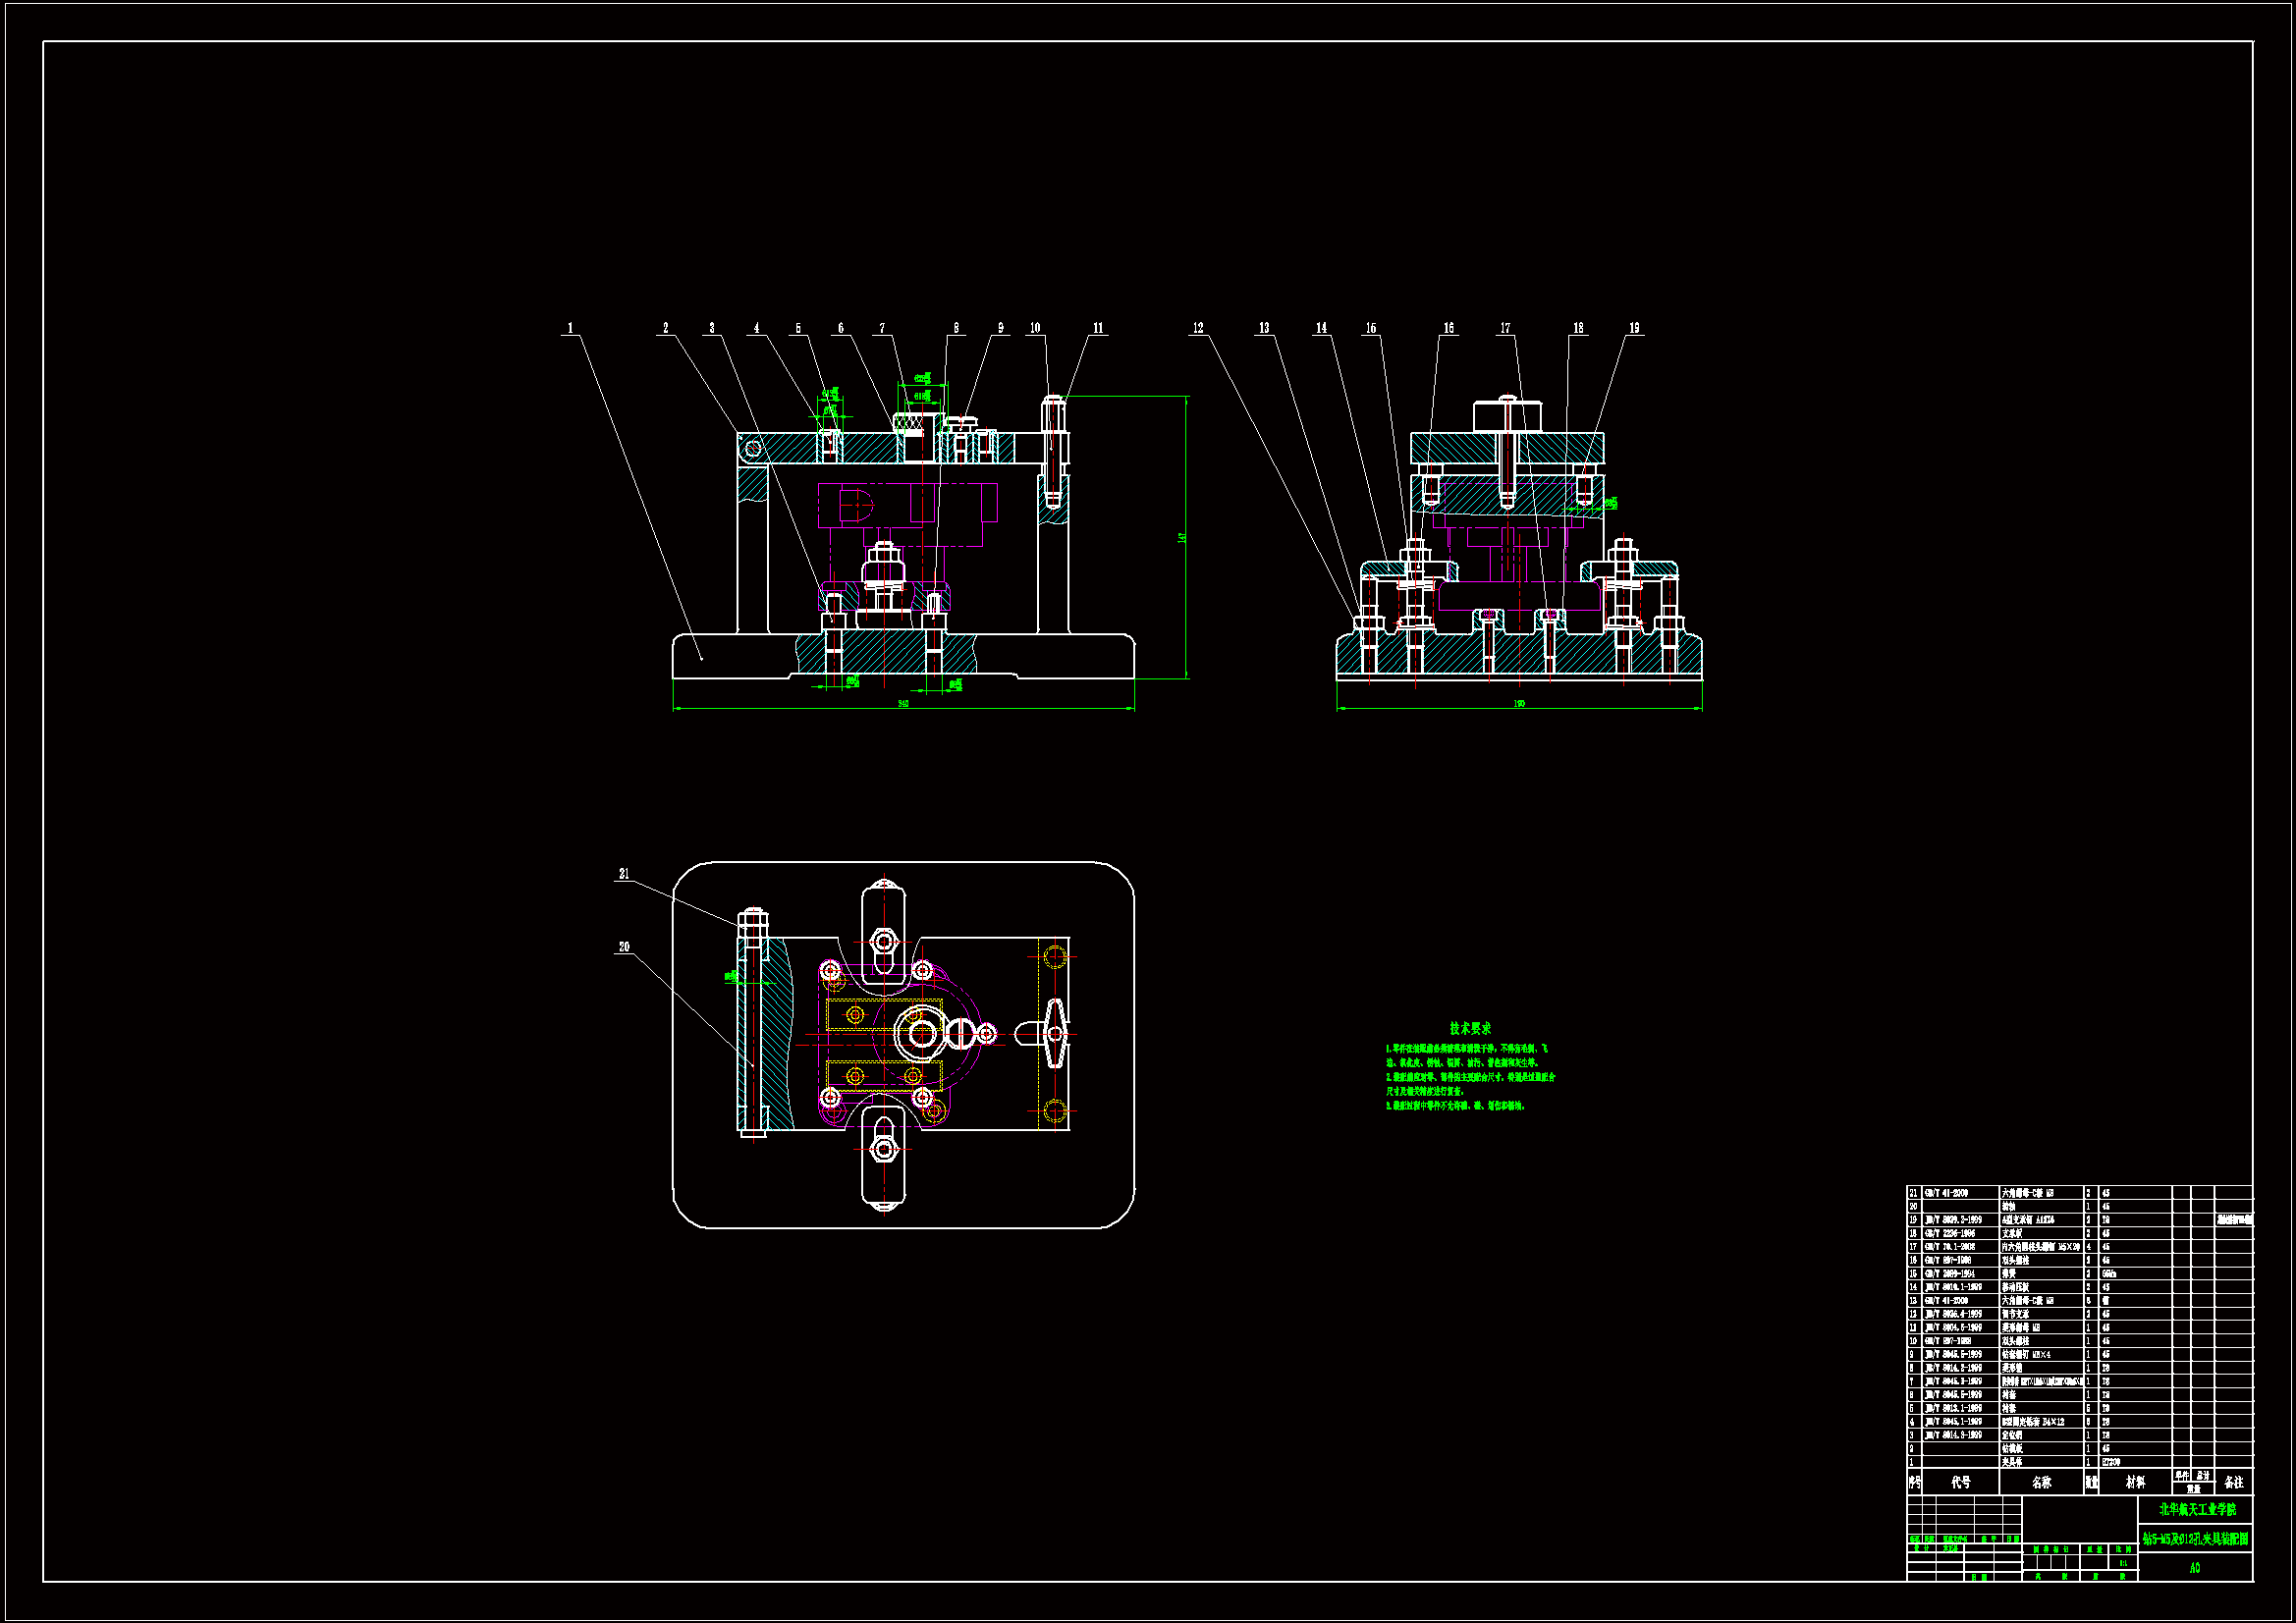Select the 材料 column header cell

2135,1482
